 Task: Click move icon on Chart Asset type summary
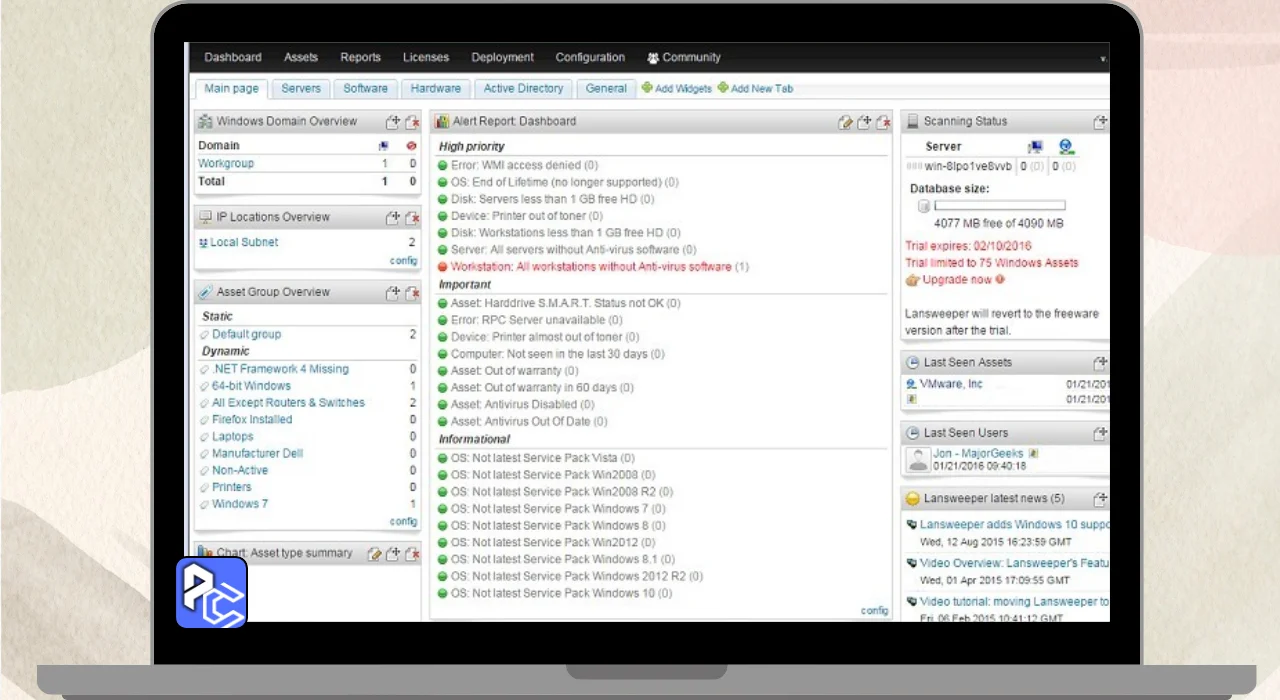[x=394, y=553]
